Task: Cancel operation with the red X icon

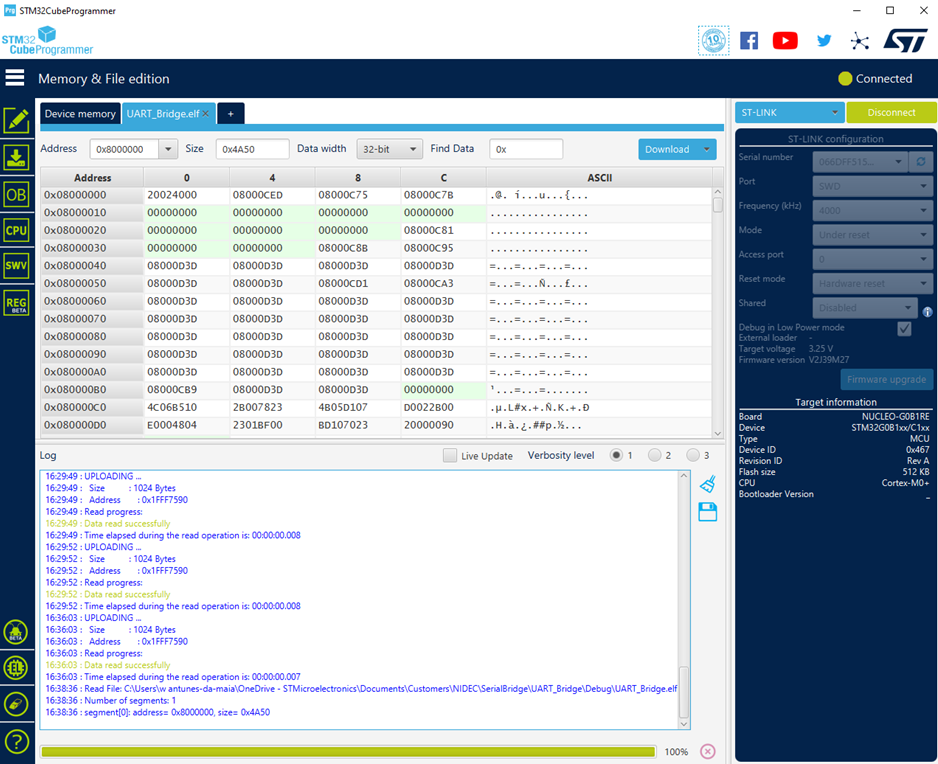Action: coord(707,751)
